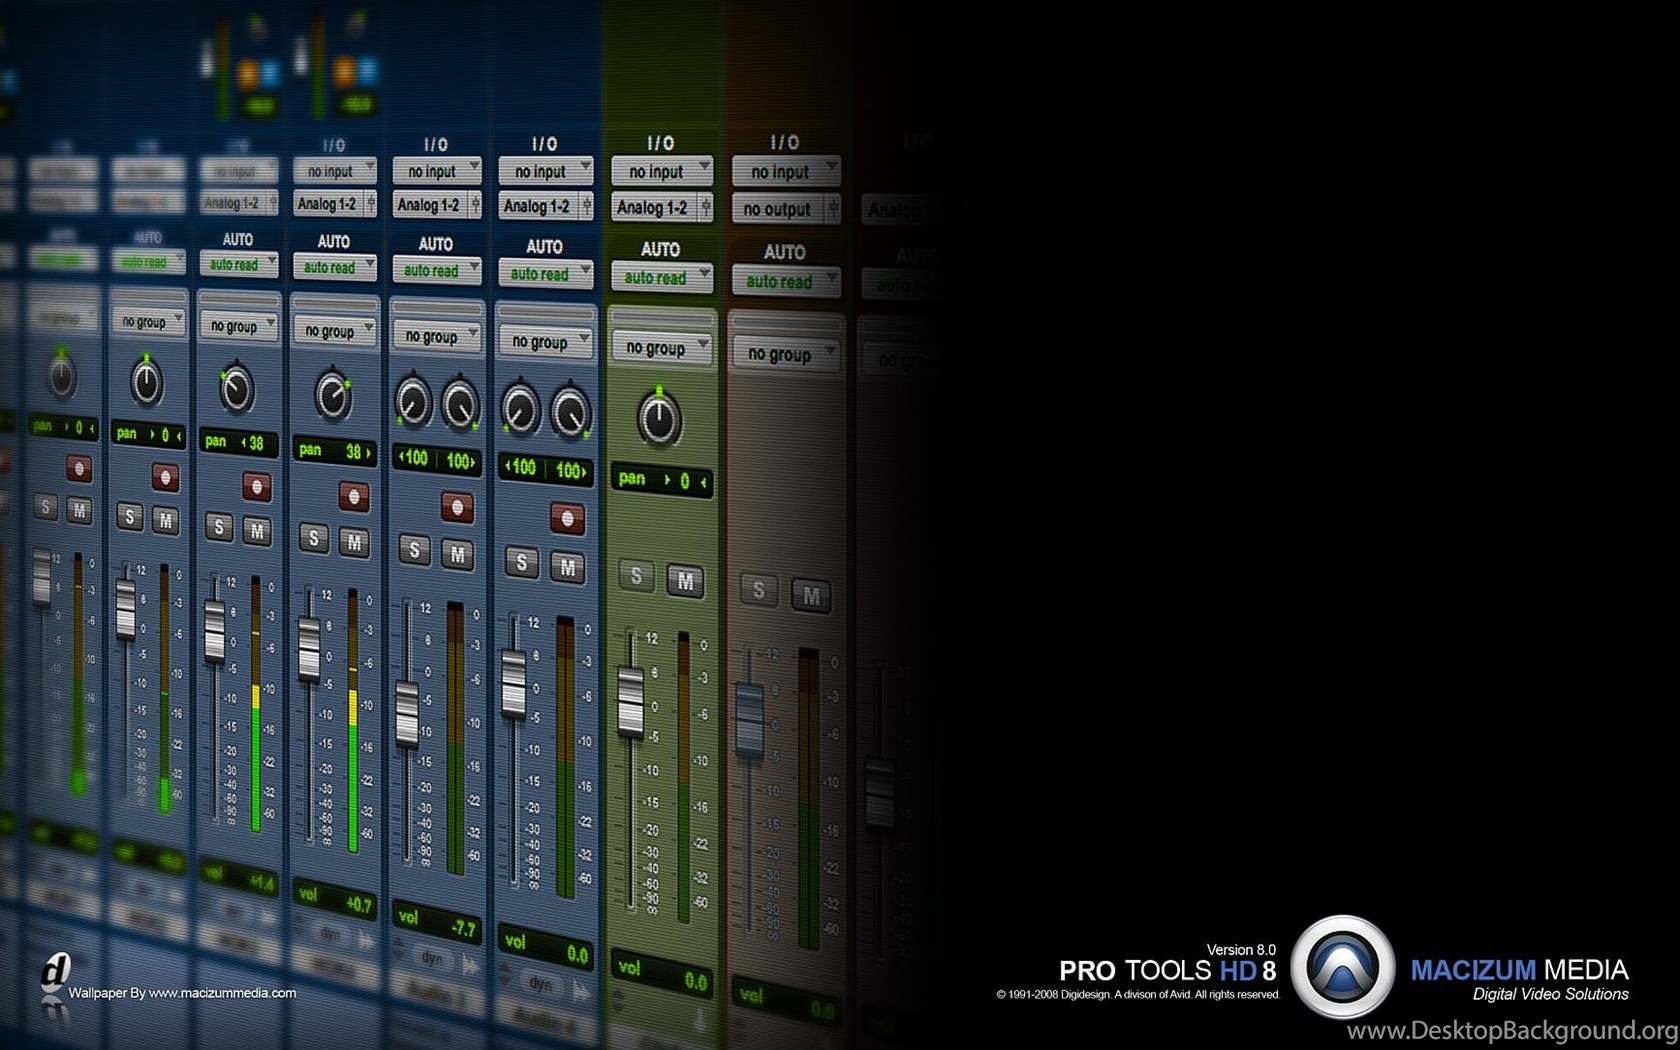Click volume fader of vol -7.7 channel

(407, 713)
